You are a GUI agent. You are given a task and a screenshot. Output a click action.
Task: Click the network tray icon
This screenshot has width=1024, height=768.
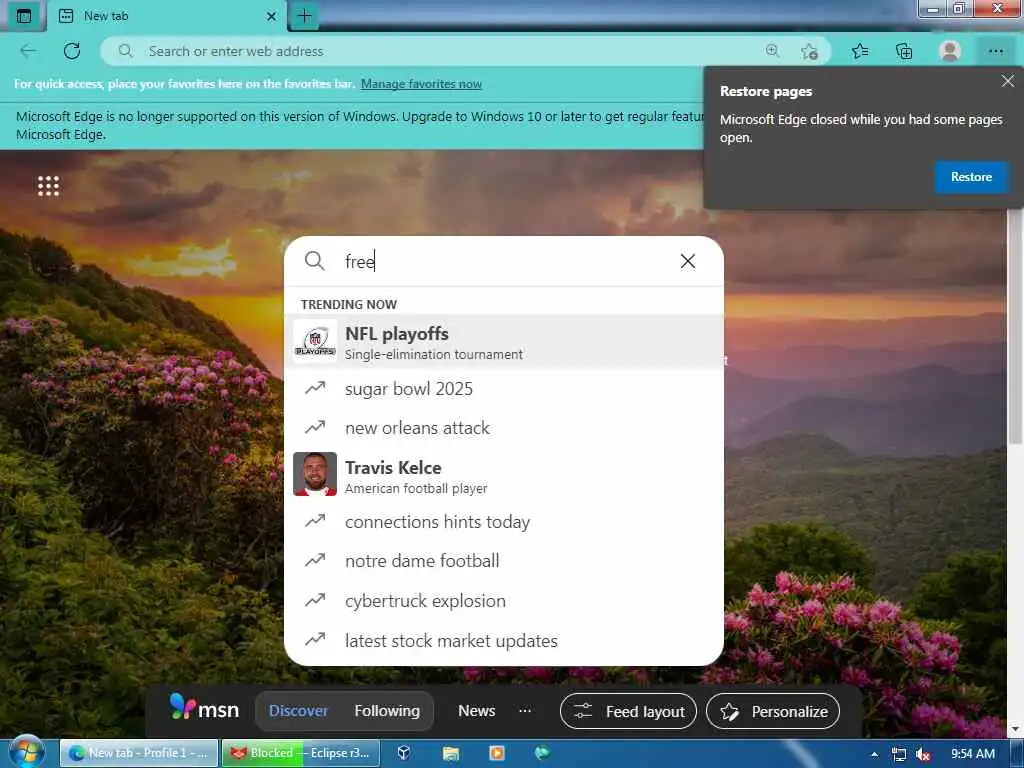(899, 754)
